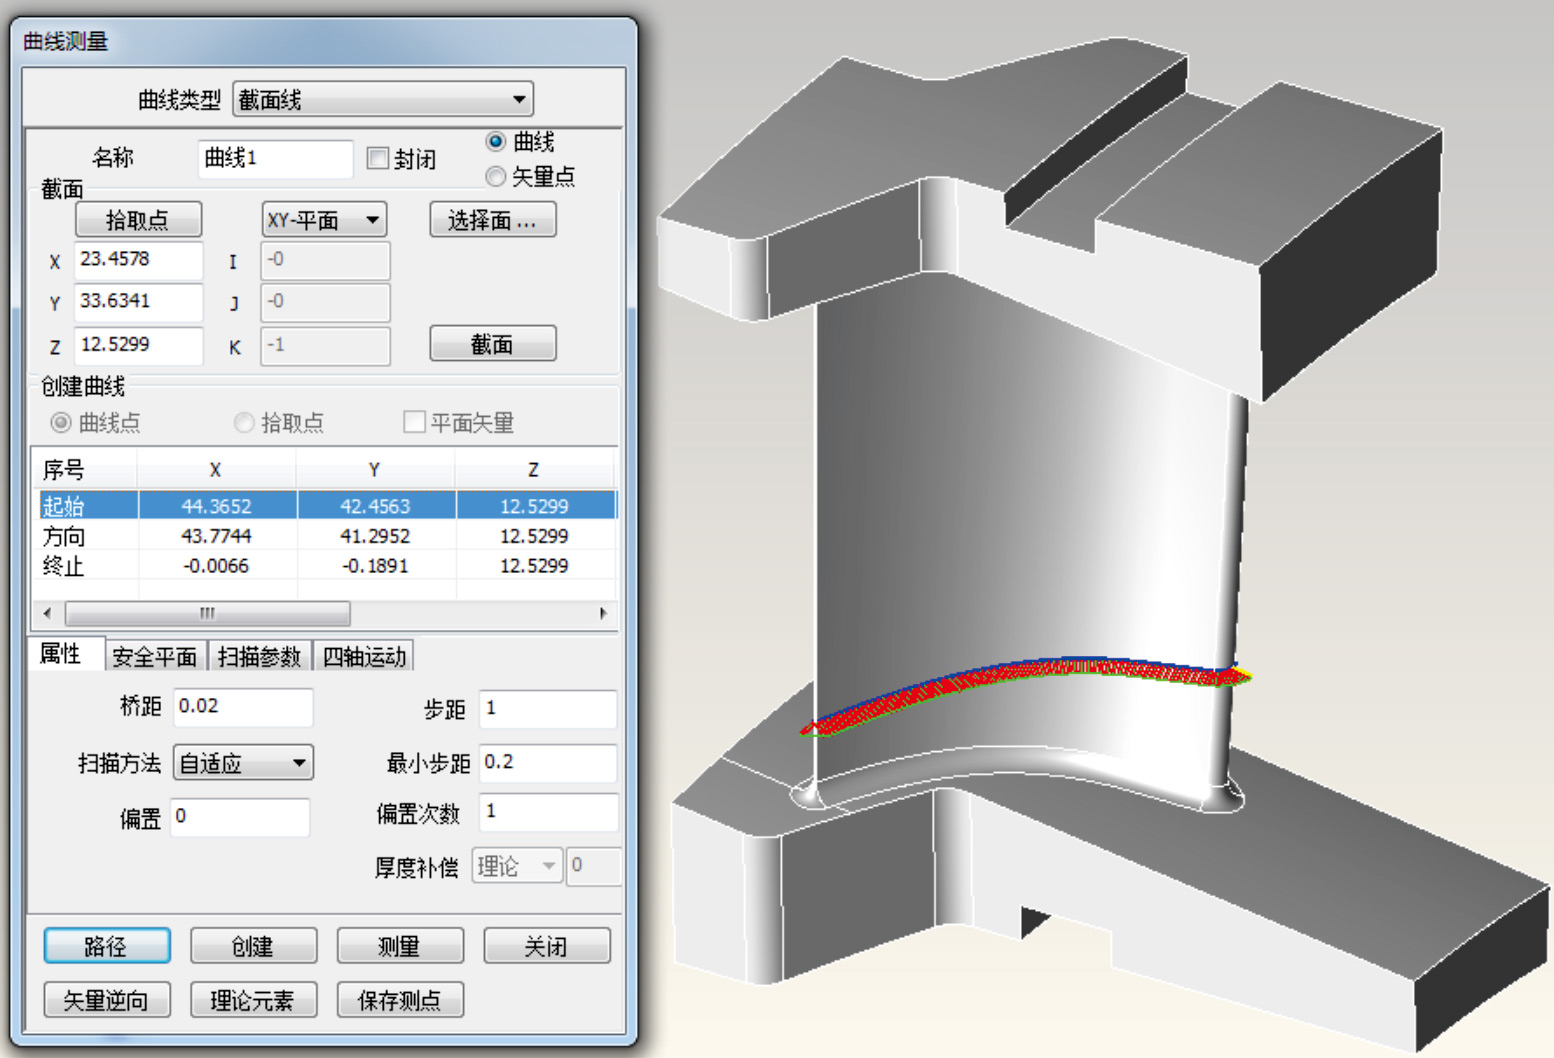Select the 矢量点 radio button

tap(495, 177)
